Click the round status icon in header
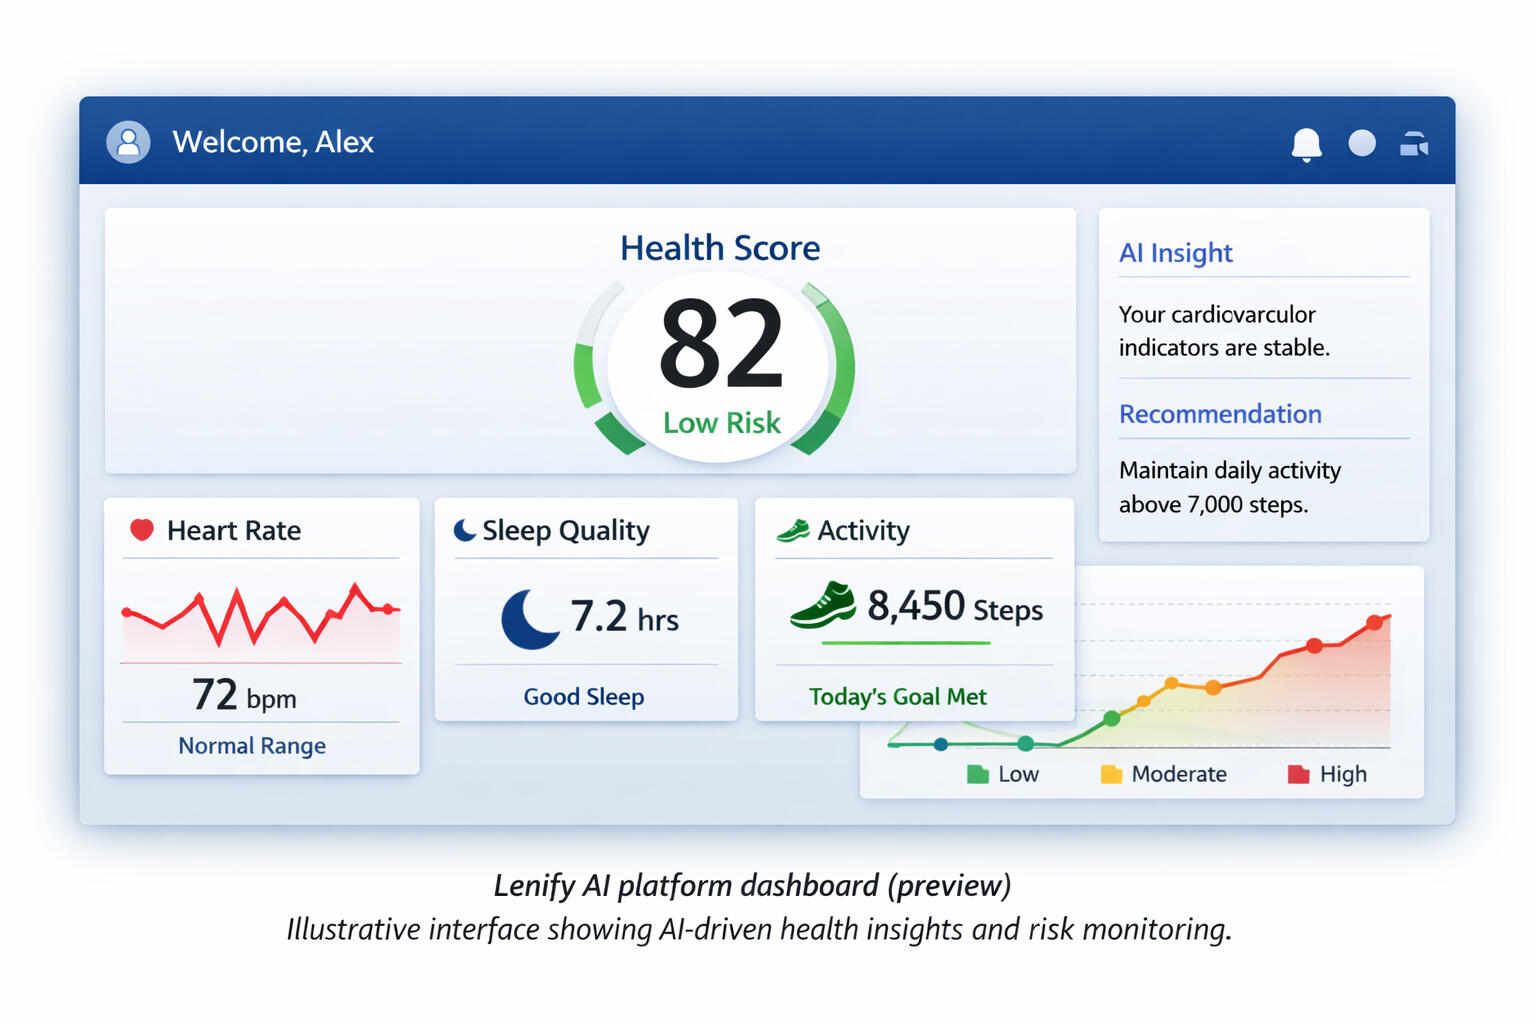Screen dimensions: 1536x1024 click(x=1362, y=143)
